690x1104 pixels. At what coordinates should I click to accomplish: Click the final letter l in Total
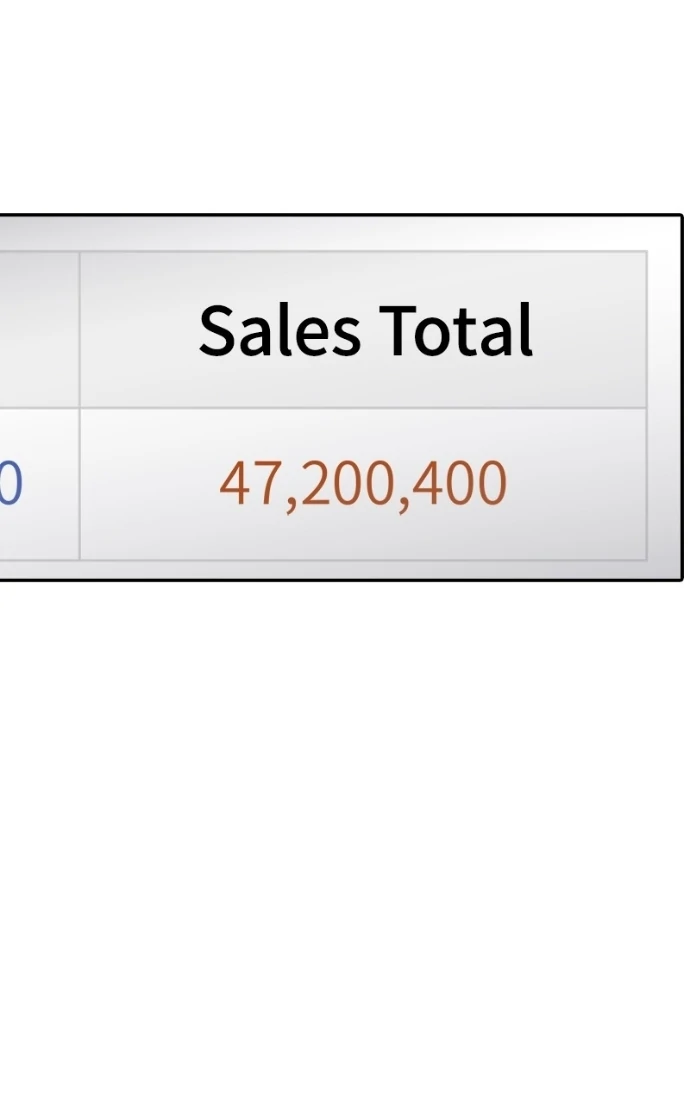527,328
